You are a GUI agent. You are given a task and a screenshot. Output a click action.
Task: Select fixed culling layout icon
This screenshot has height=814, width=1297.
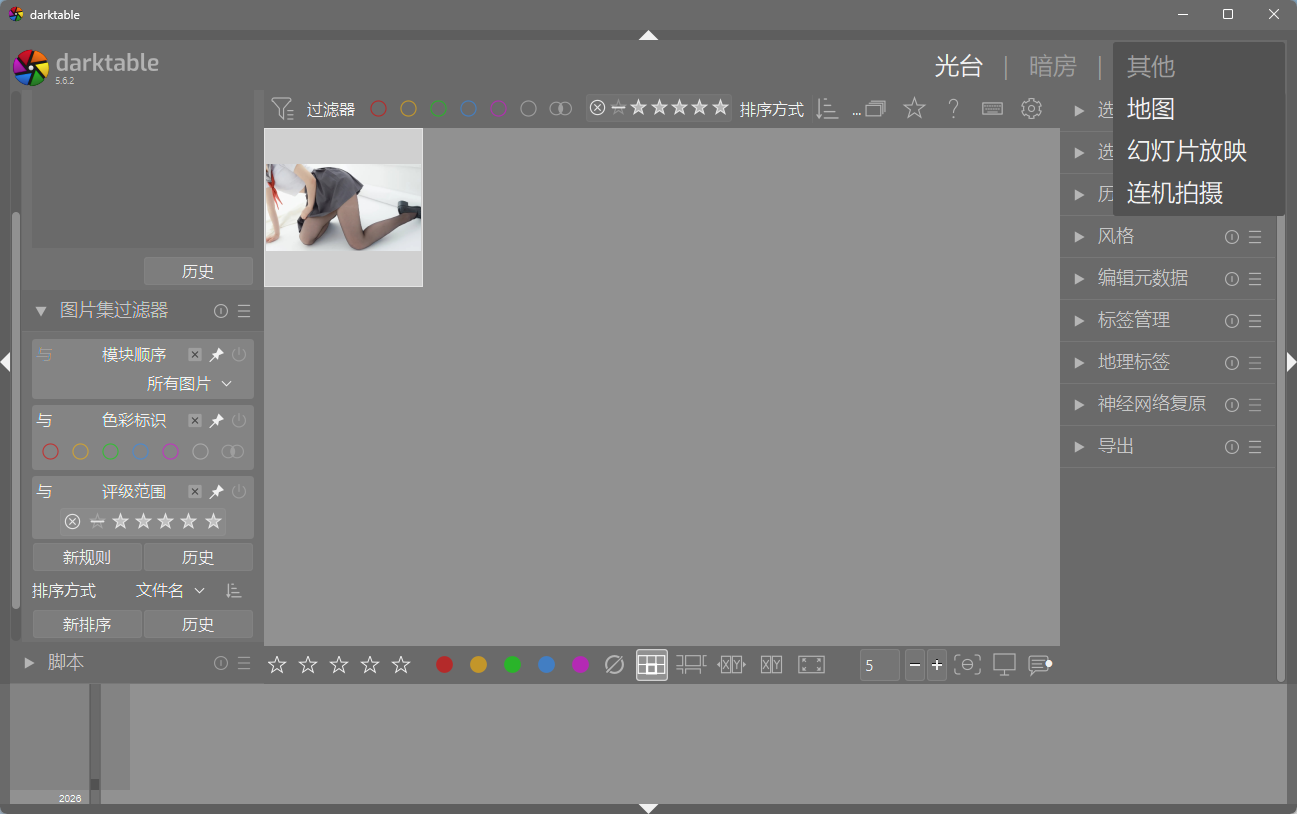tap(732, 665)
